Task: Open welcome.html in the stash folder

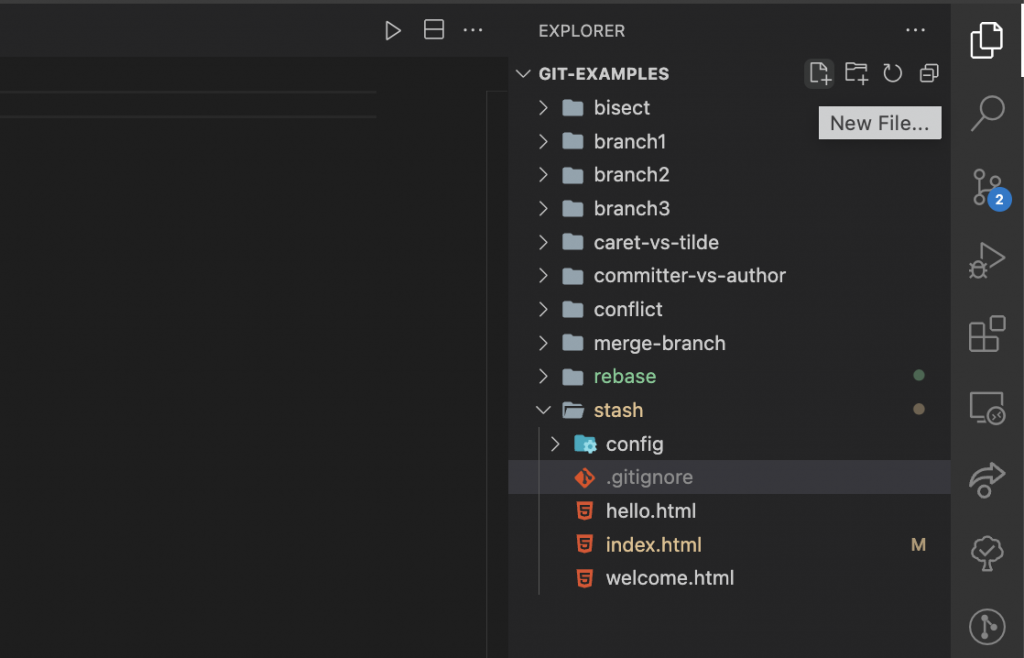Action: 669,578
